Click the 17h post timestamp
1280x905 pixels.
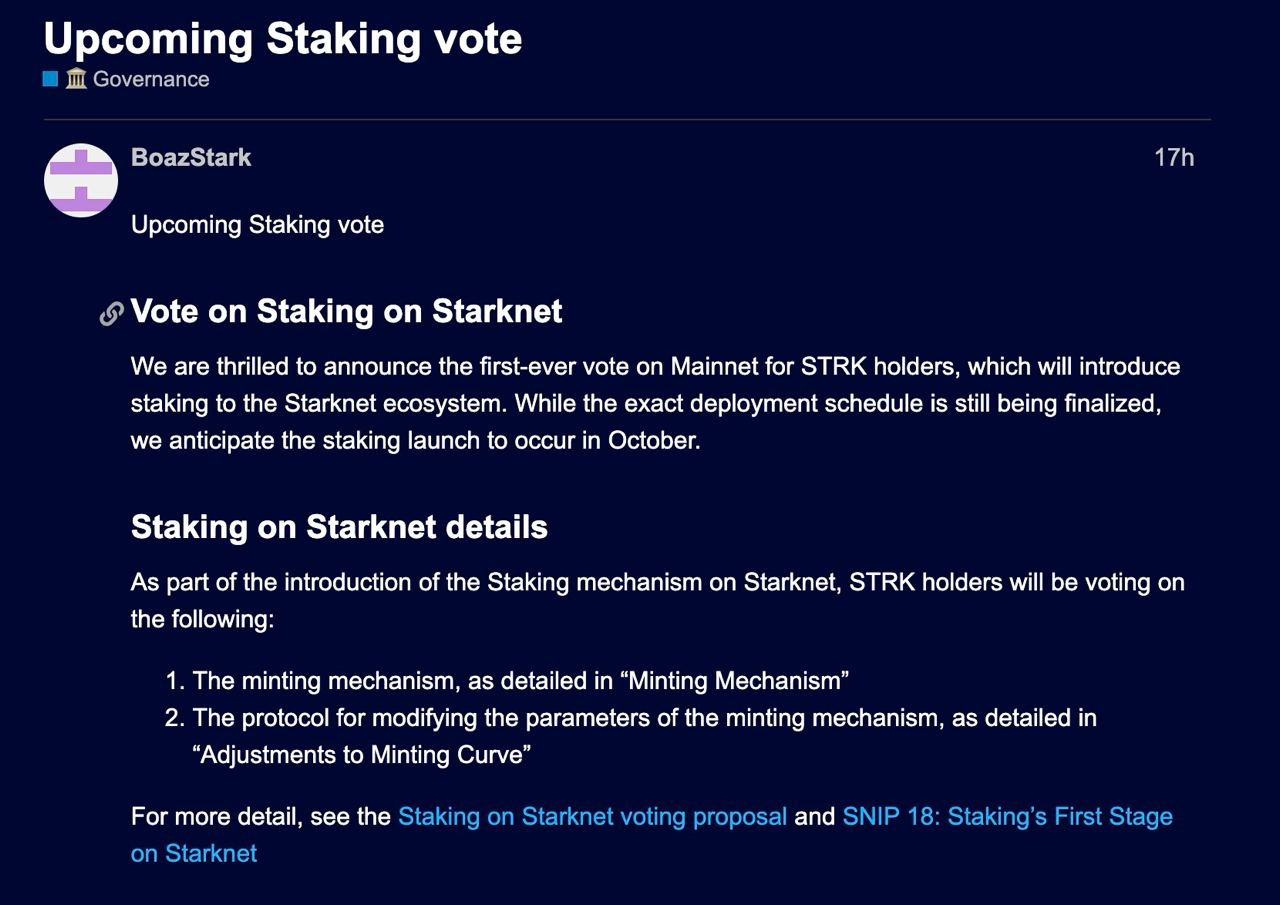(x=1173, y=157)
